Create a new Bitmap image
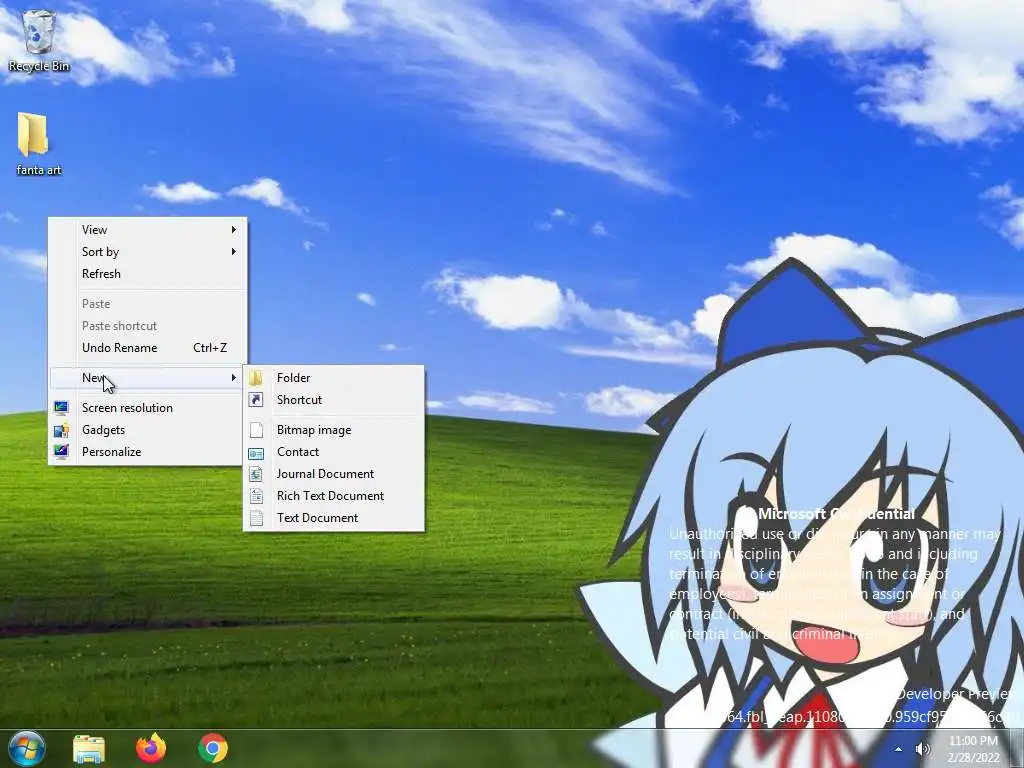This screenshot has width=1024, height=768. 334,430
